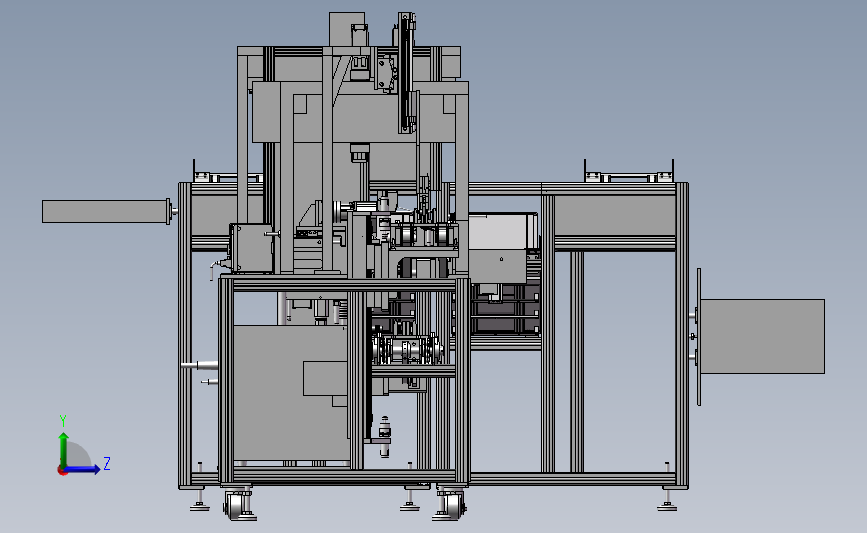Select the large grey cabinet panel at lower left

click(x=291, y=393)
